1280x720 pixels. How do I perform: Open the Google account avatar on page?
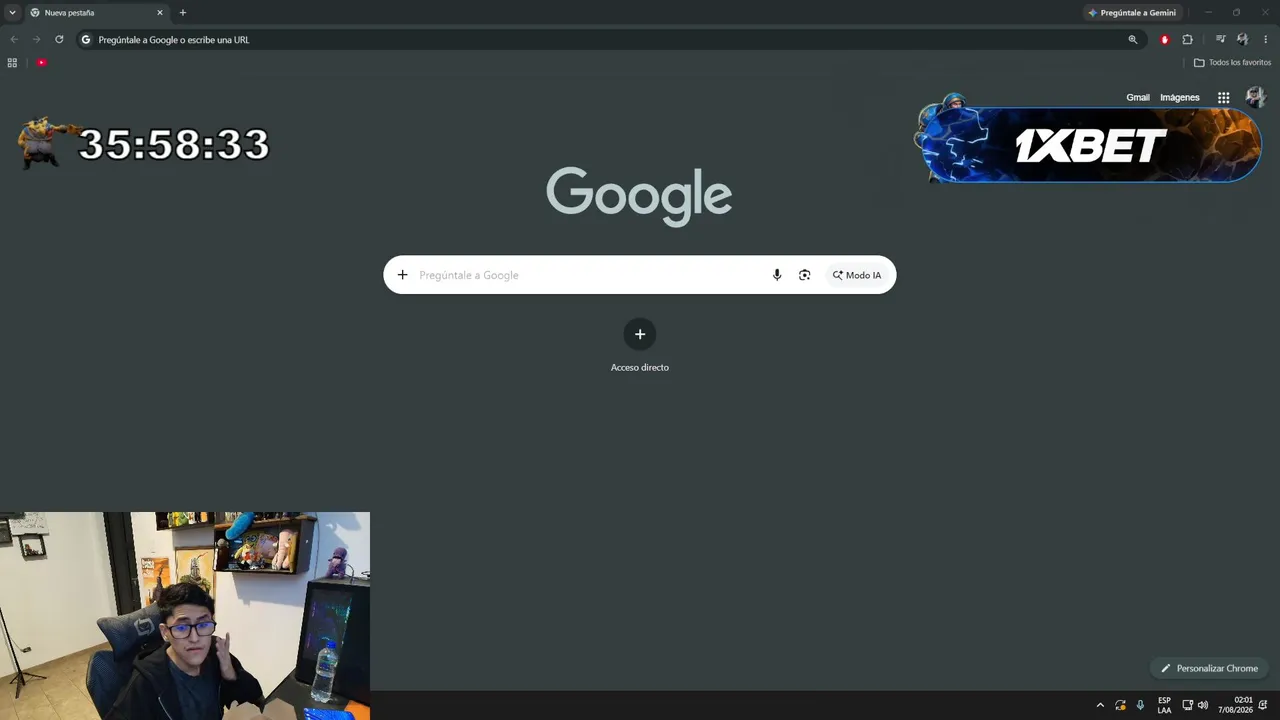point(1255,97)
